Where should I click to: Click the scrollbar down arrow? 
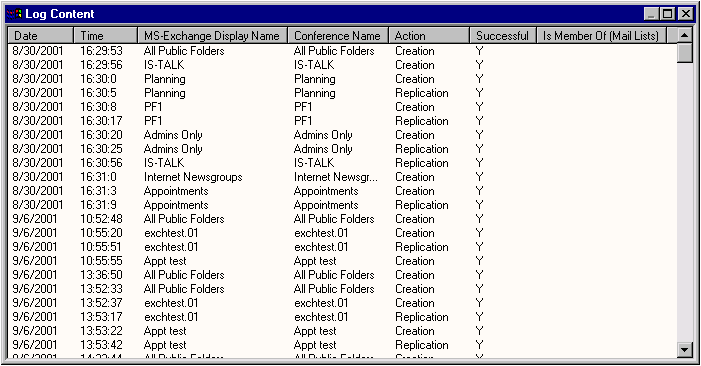[684, 349]
